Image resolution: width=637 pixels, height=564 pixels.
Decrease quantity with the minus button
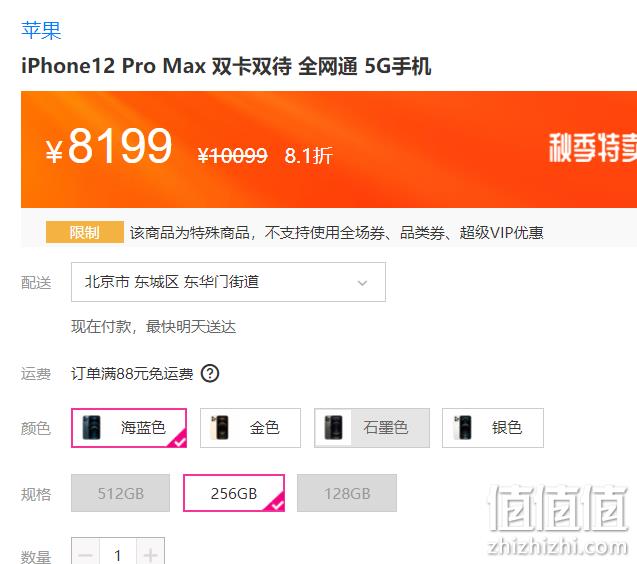coord(85,554)
